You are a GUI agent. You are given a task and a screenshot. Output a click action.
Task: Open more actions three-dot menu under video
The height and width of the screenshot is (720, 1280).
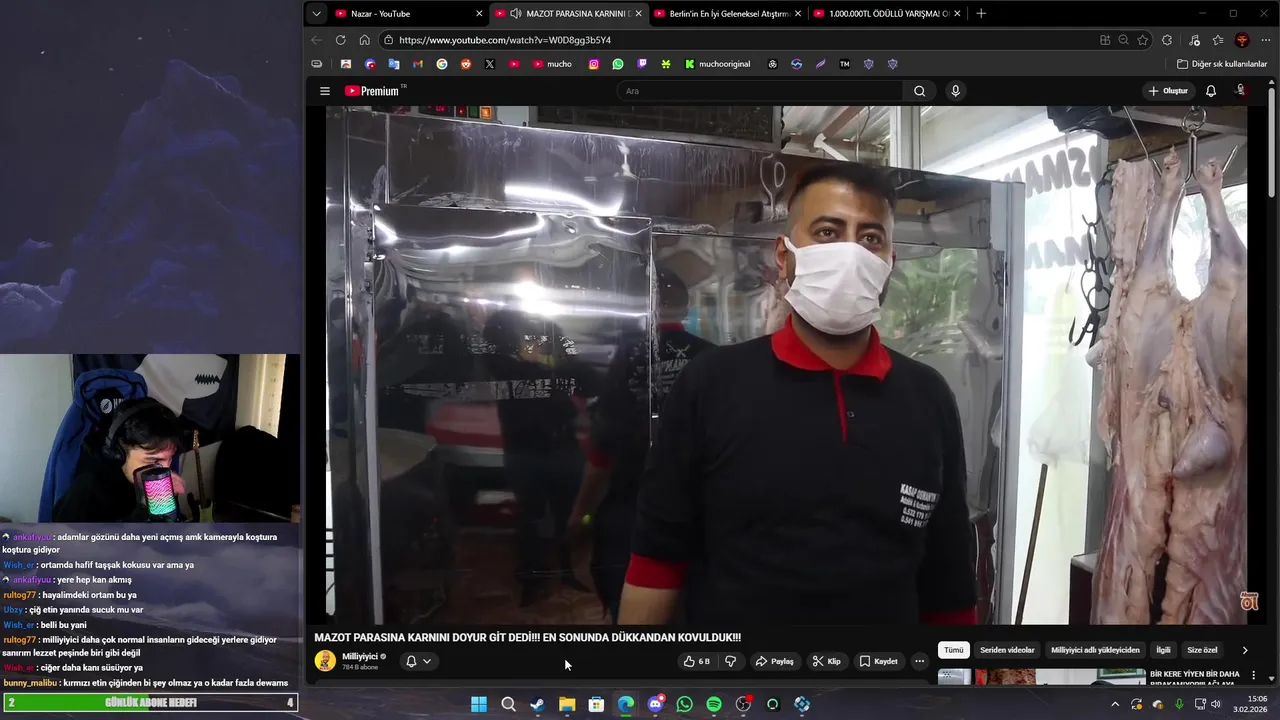coord(919,661)
